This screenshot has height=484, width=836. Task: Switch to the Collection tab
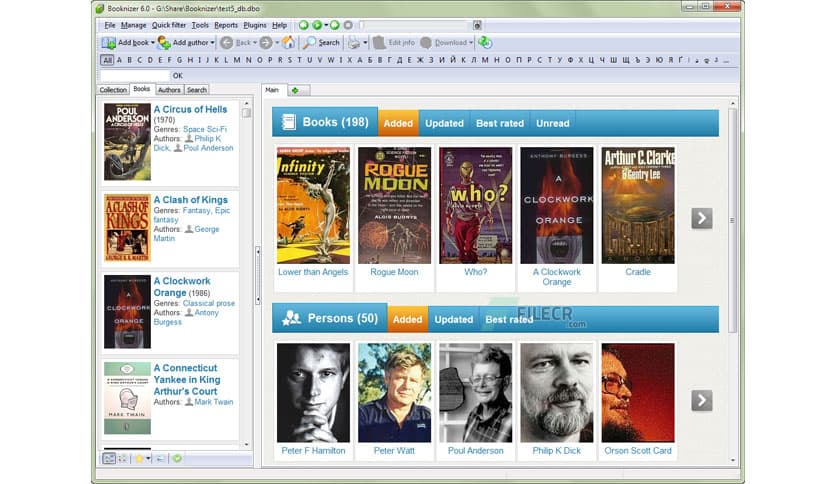coord(113,90)
